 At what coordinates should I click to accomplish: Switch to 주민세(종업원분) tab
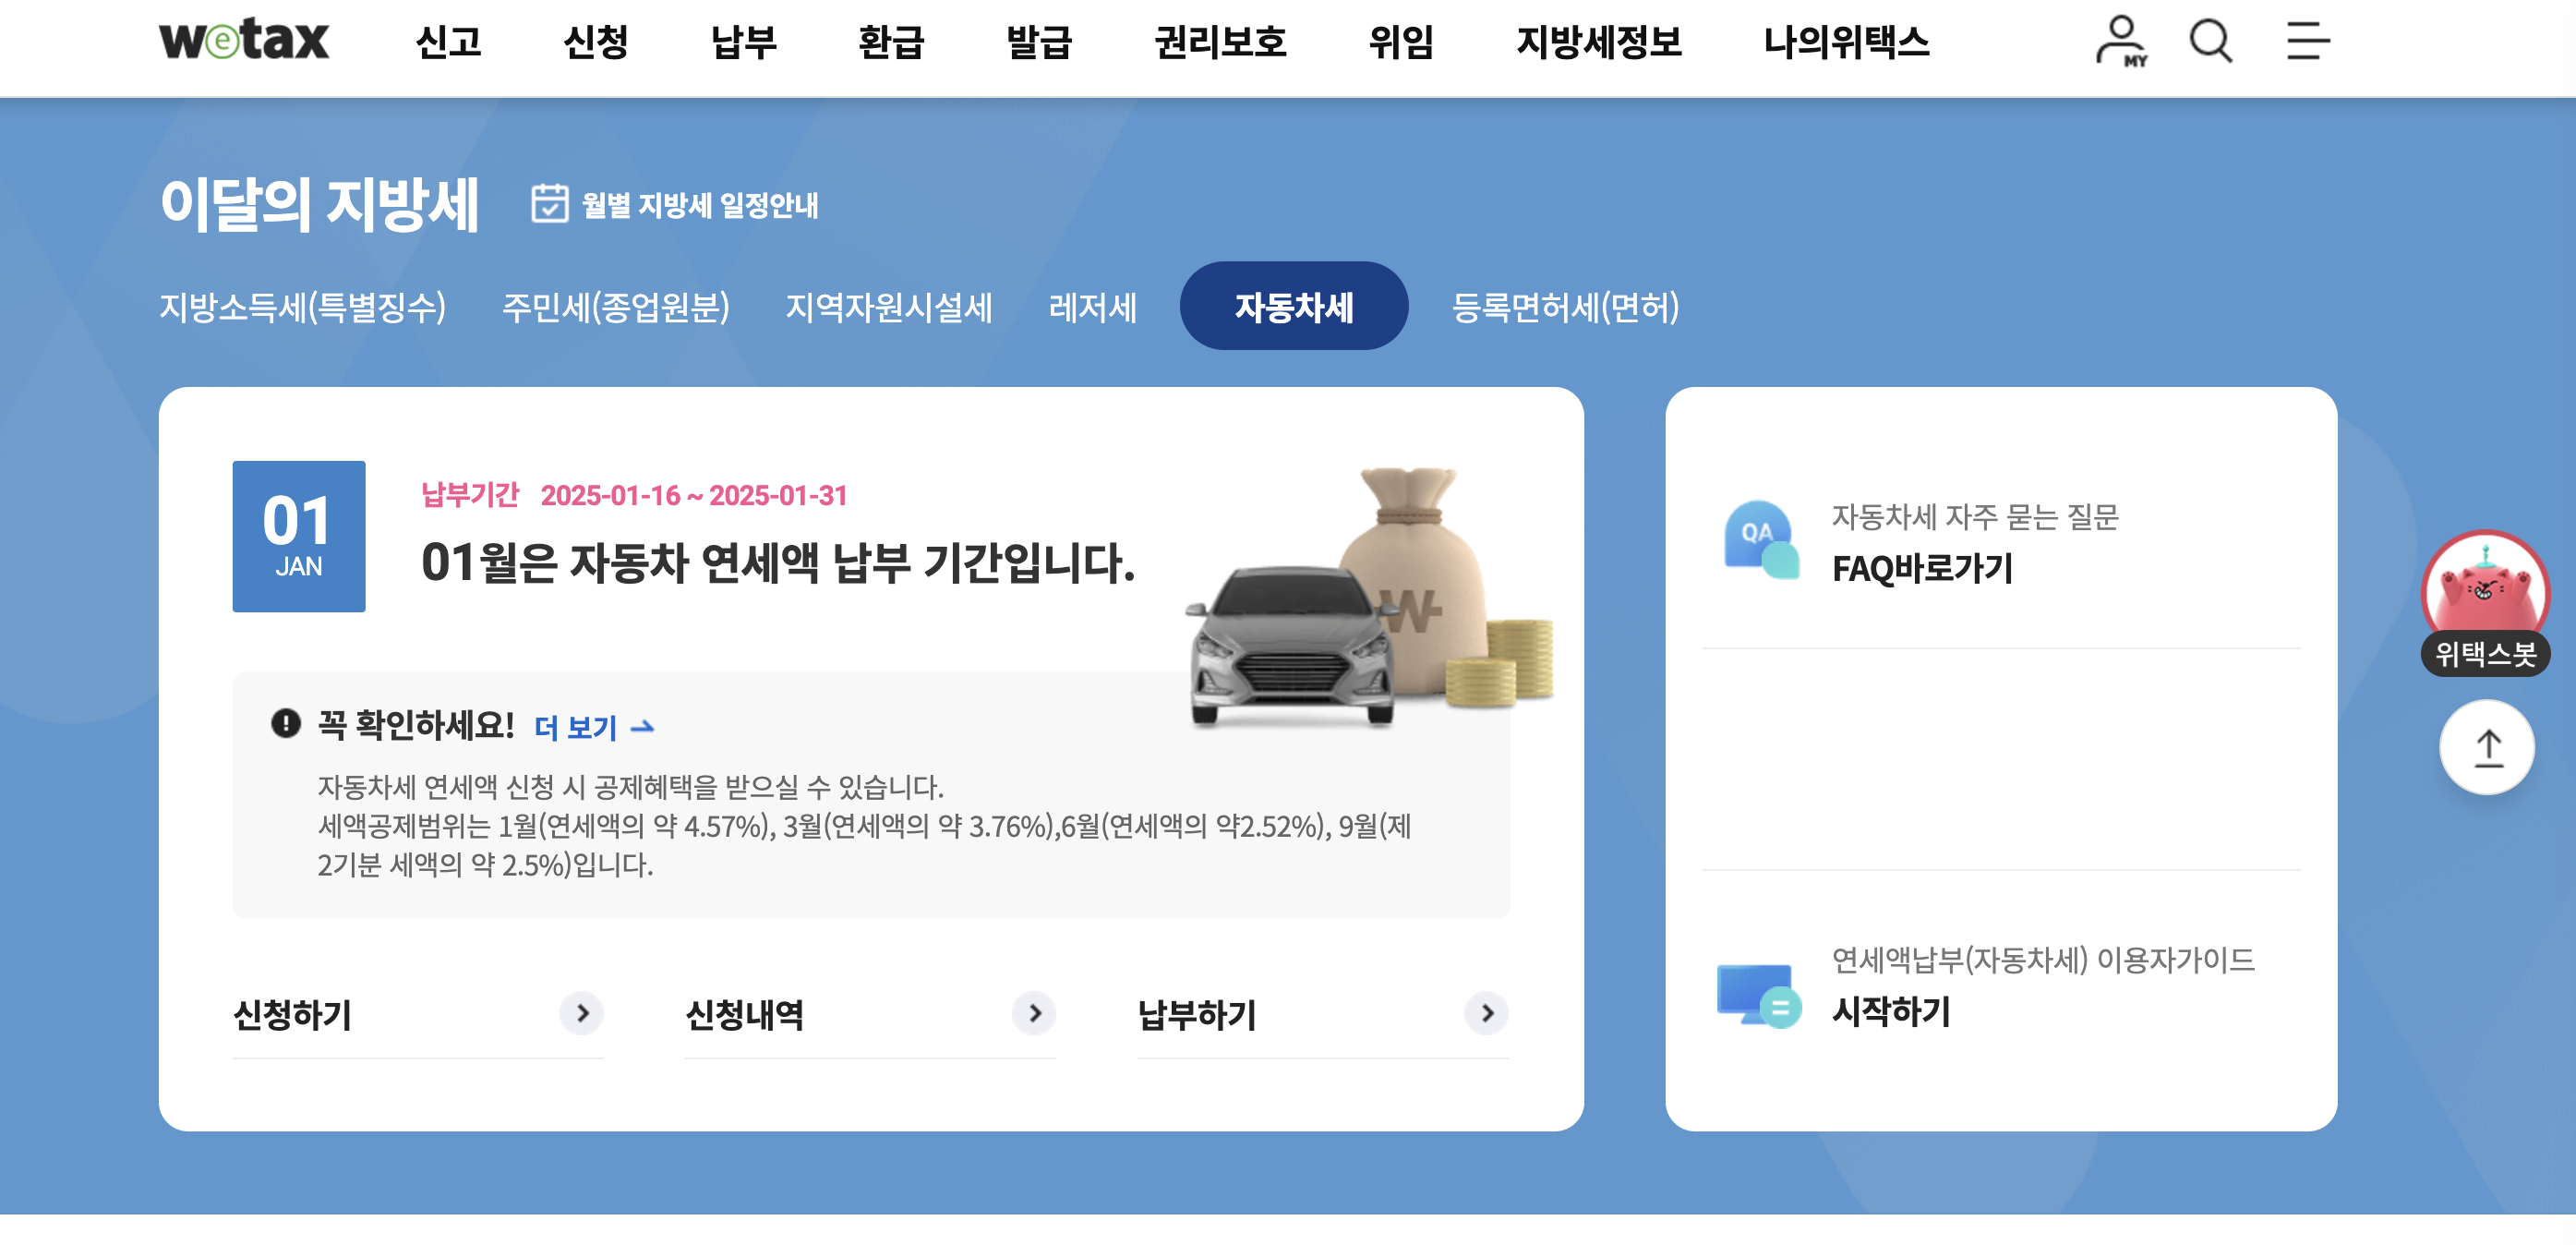click(x=615, y=307)
